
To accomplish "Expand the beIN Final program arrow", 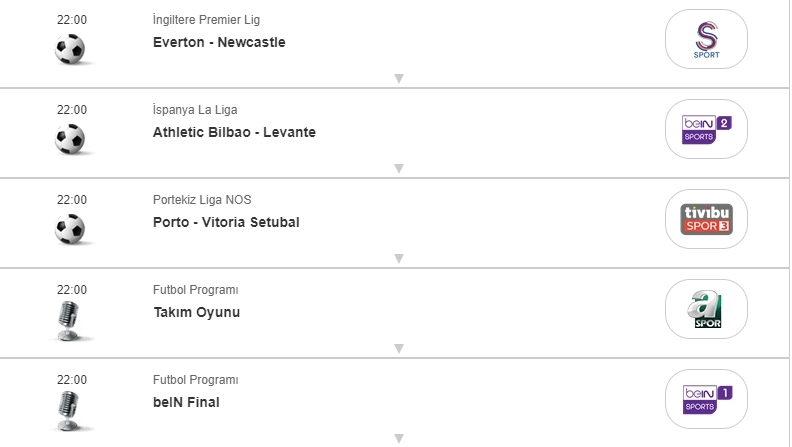I will (x=398, y=438).
